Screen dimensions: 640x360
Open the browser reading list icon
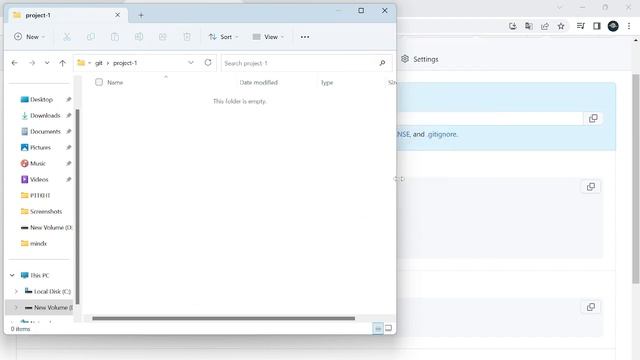580,26
